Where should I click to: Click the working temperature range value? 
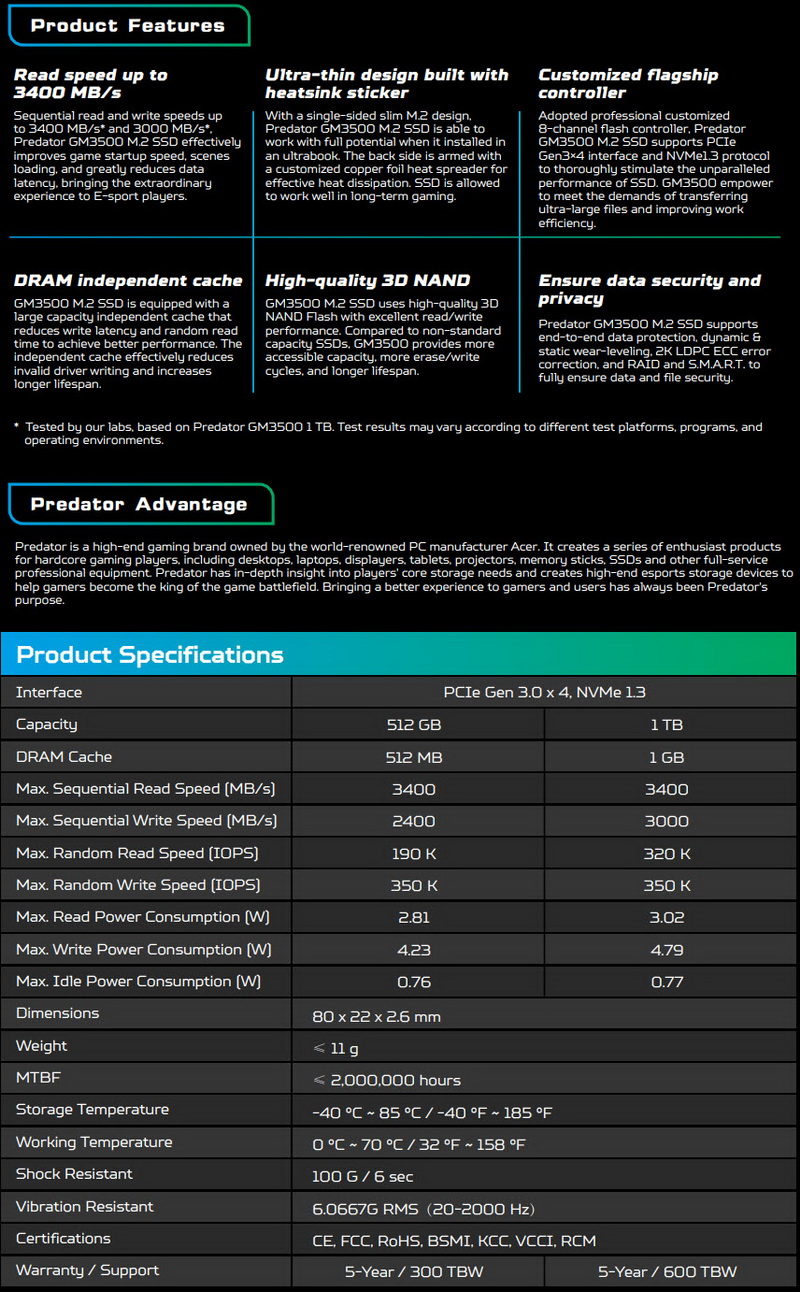418,1145
